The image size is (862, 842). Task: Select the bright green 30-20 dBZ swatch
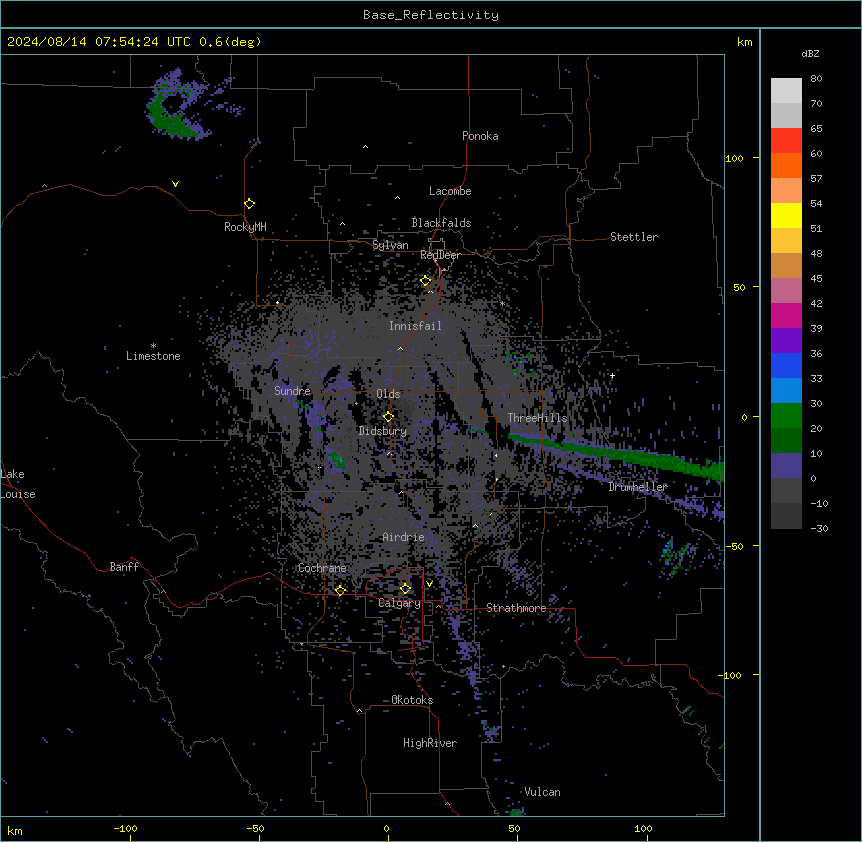click(786, 416)
